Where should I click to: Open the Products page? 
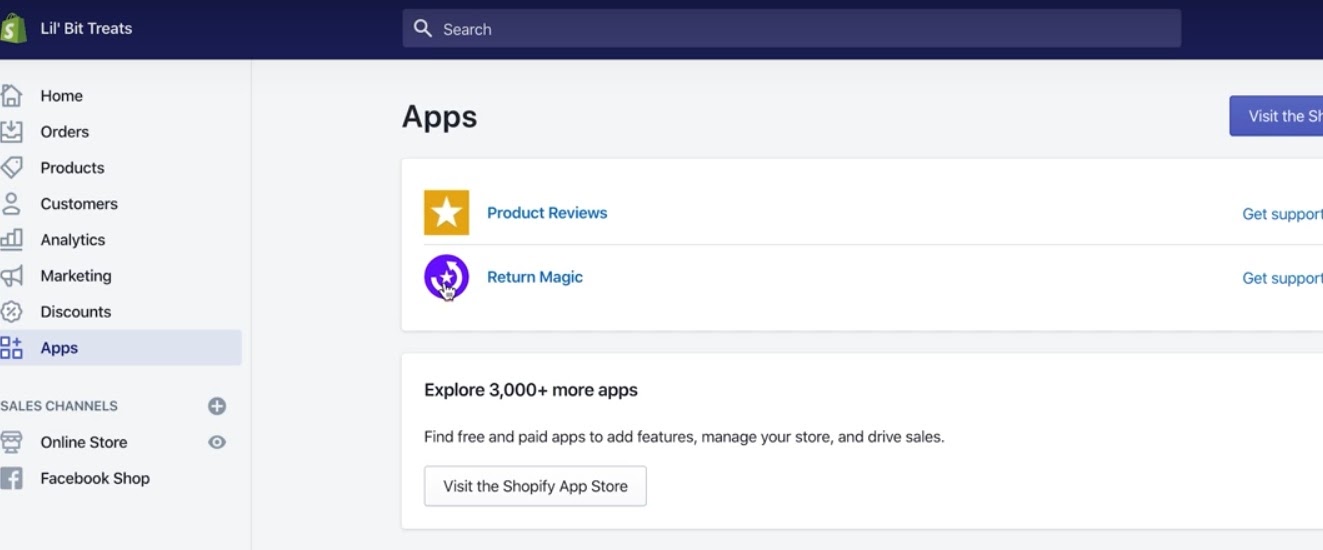coord(72,168)
